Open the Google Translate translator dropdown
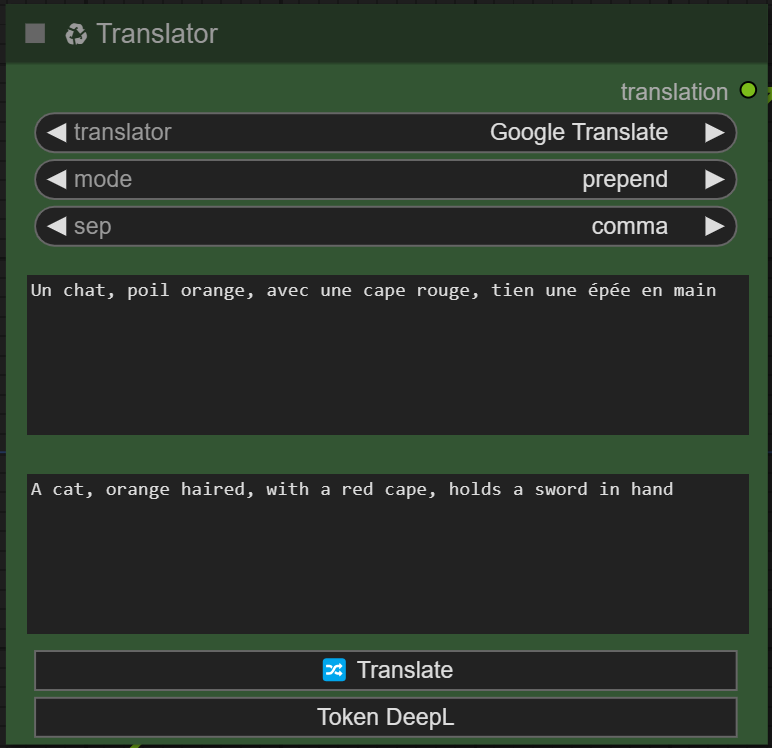 pyautogui.click(x=578, y=132)
